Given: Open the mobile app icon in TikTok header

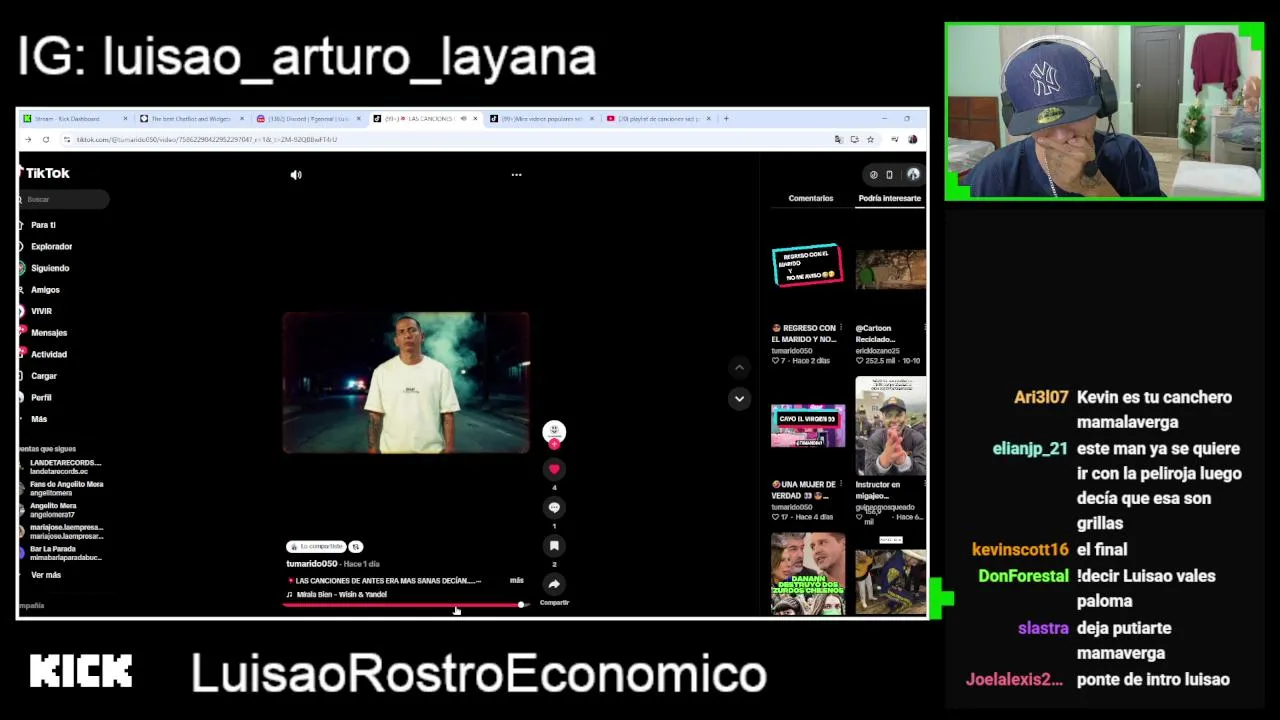Looking at the screenshot, I should tap(889, 175).
